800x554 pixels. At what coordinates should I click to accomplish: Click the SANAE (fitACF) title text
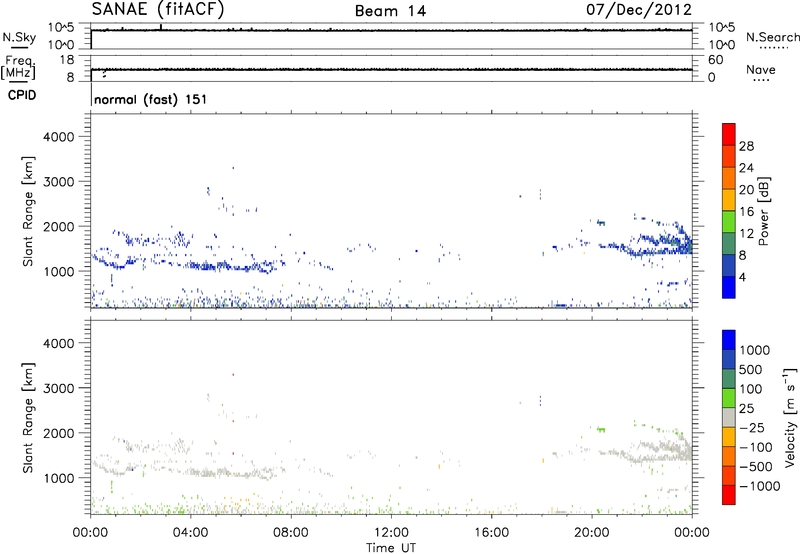point(158,9)
